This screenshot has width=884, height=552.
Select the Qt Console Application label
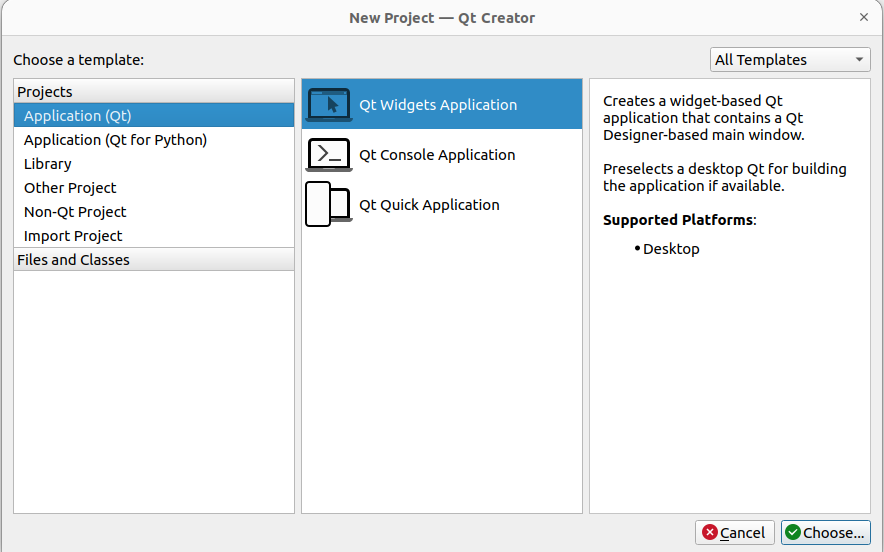coord(437,154)
